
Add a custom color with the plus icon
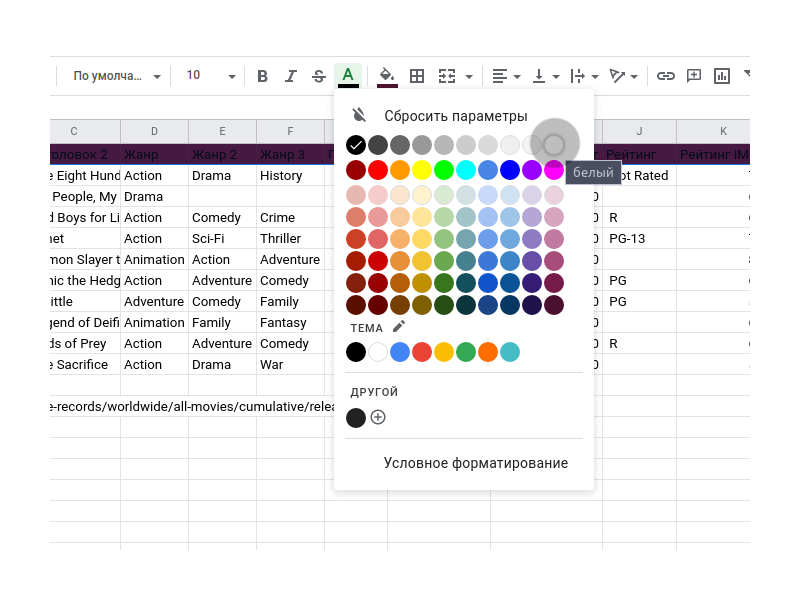[378, 417]
